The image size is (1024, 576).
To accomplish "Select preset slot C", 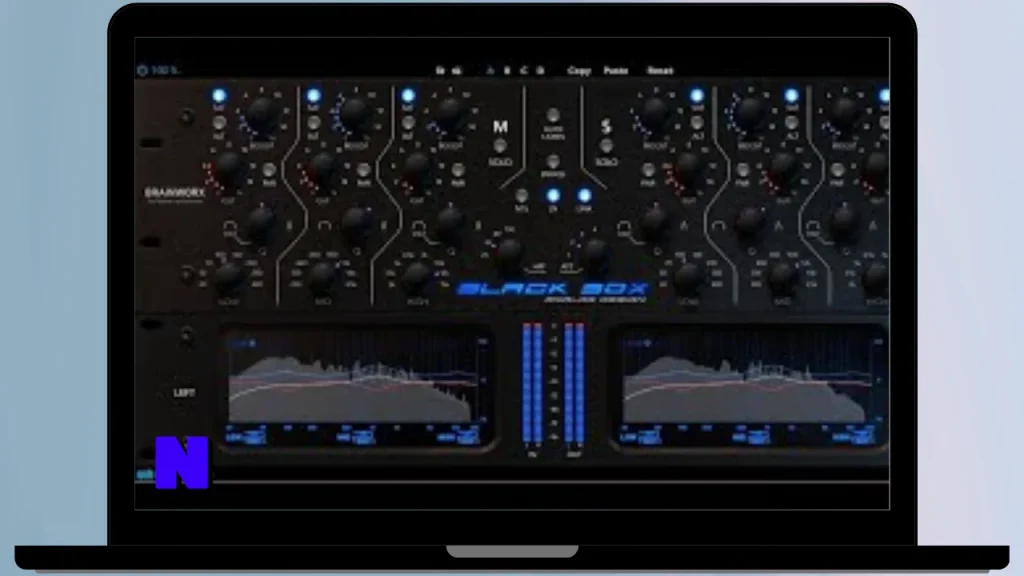I will click(524, 70).
